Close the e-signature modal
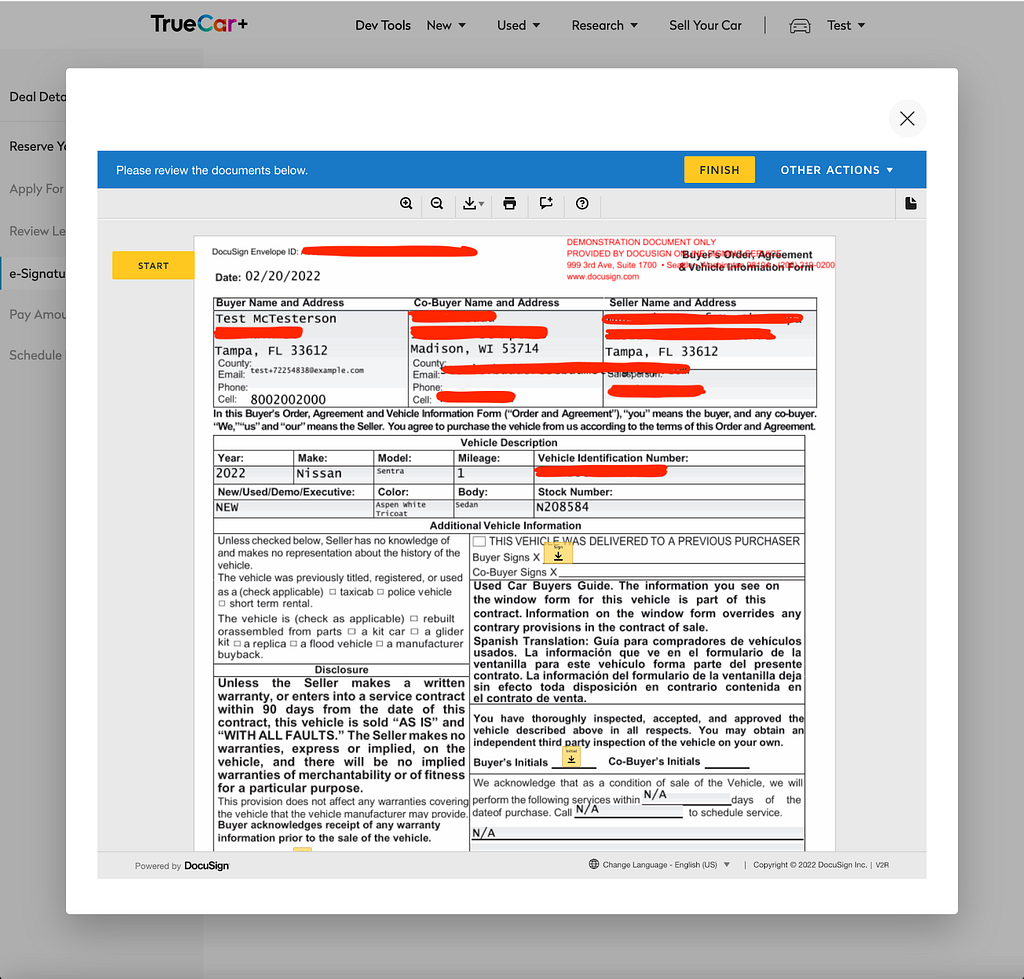This screenshot has width=1024, height=979. coord(907,118)
